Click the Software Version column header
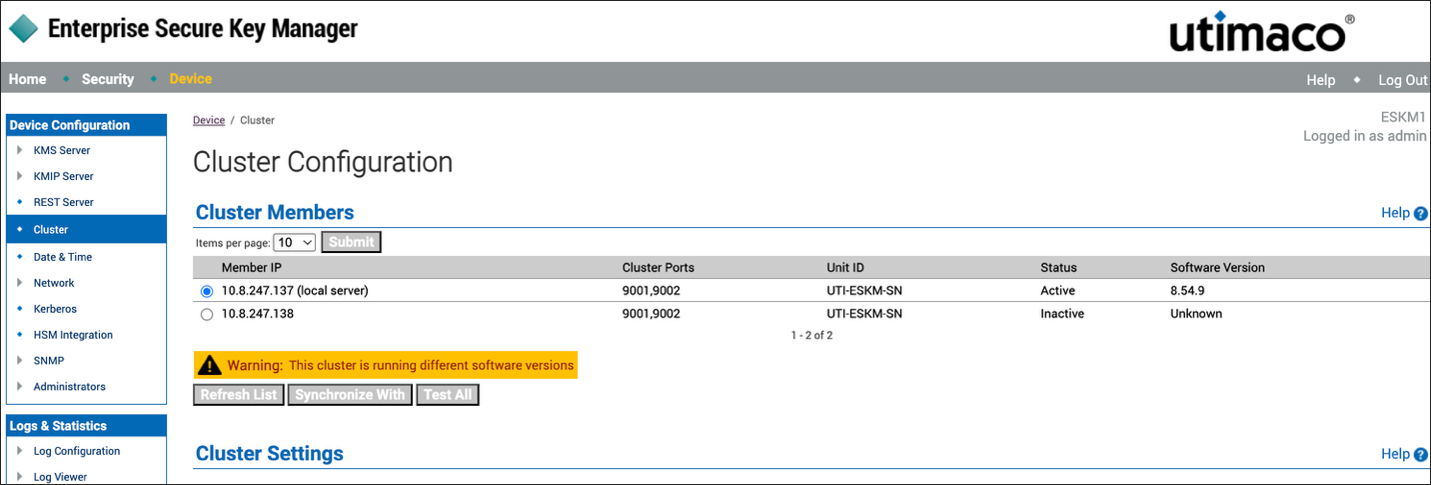This screenshot has width=1431, height=485. pos(1217,268)
